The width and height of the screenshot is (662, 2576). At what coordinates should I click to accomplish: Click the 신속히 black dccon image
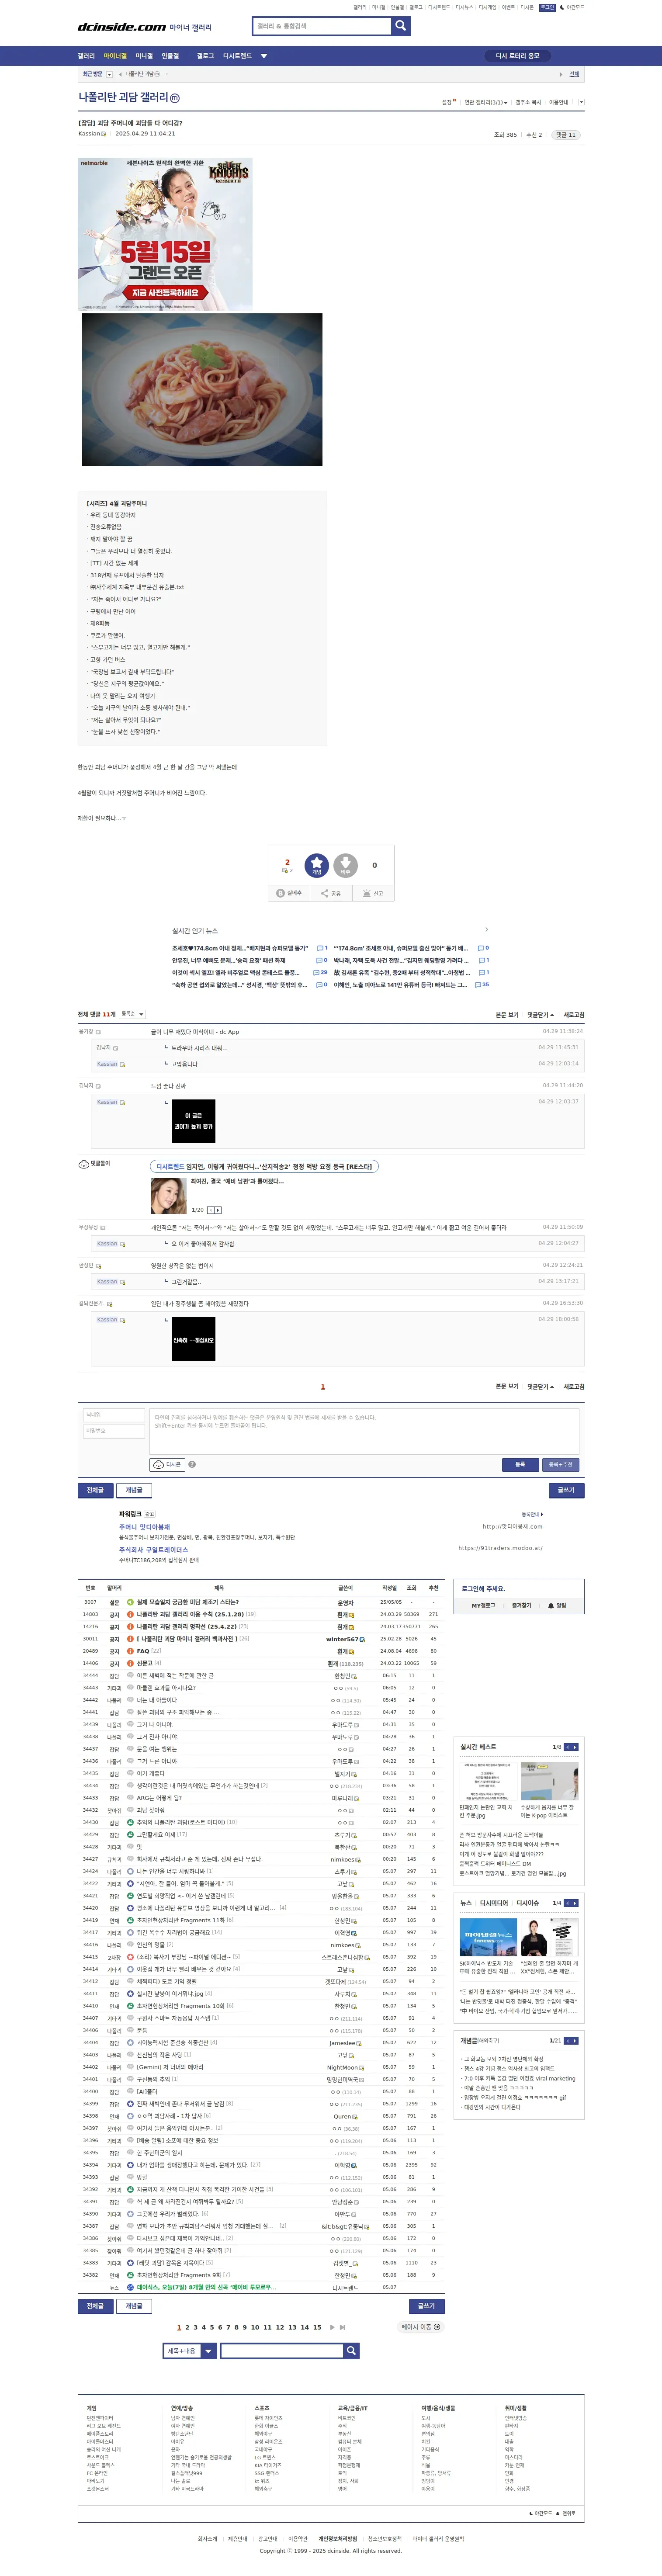coord(194,1339)
